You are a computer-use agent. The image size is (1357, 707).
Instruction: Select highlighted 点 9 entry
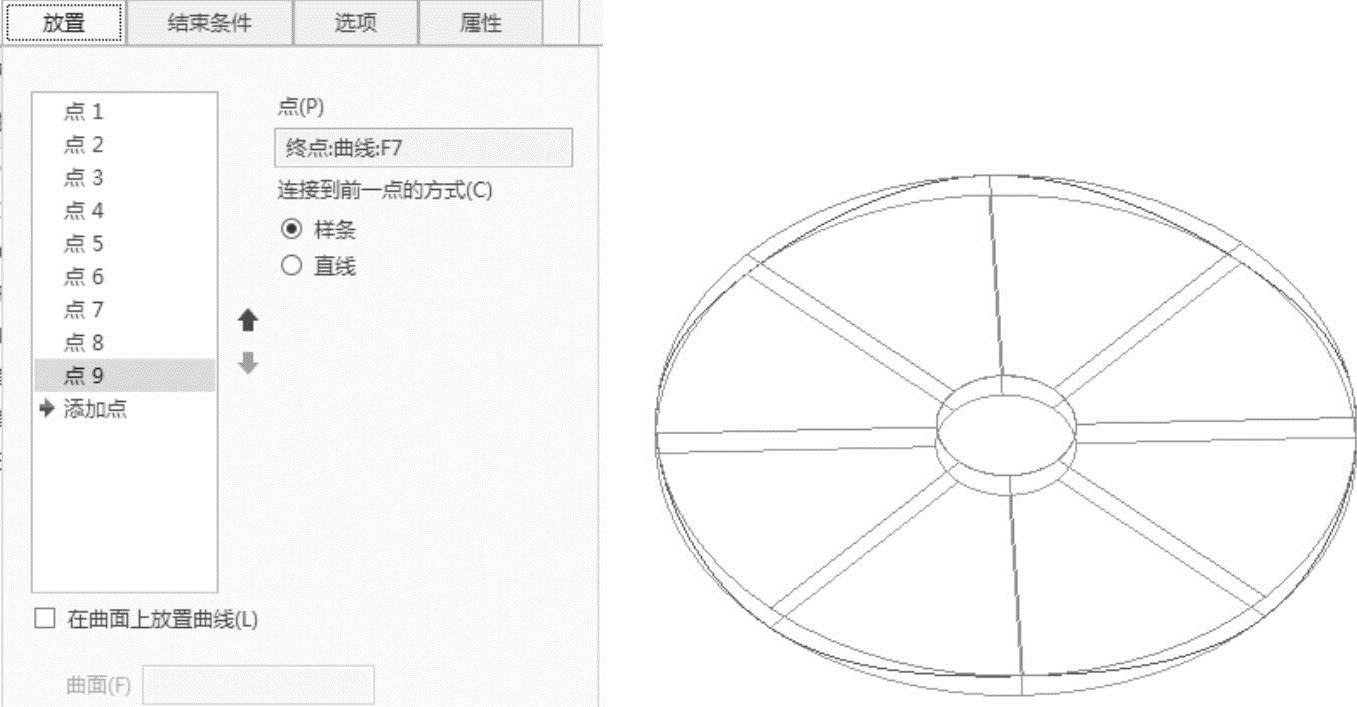pos(125,375)
